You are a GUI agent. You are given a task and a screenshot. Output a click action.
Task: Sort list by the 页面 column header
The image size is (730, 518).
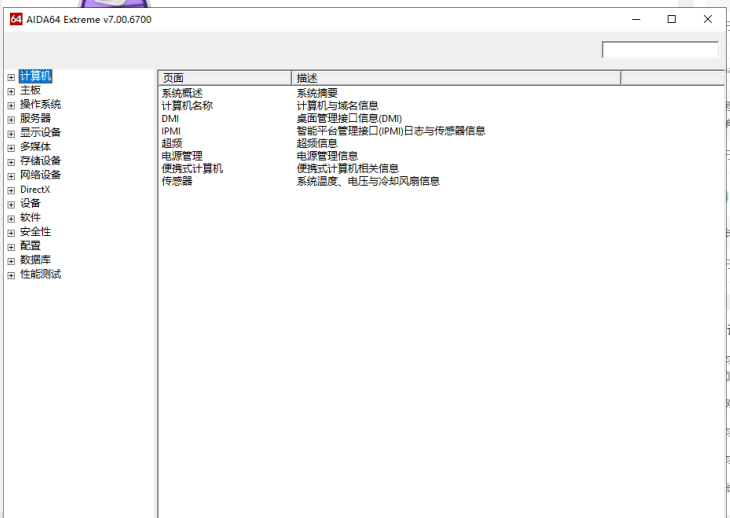pyautogui.click(x=225, y=78)
